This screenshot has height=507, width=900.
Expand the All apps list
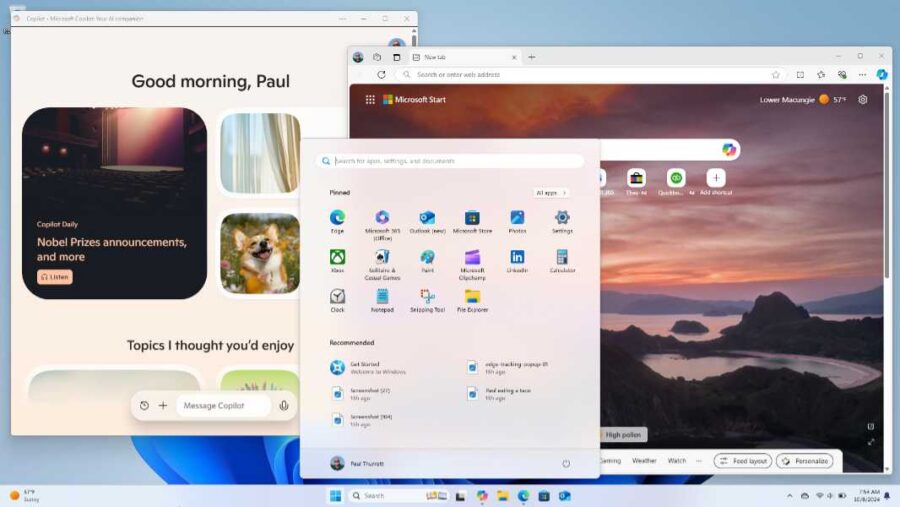(551, 193)
